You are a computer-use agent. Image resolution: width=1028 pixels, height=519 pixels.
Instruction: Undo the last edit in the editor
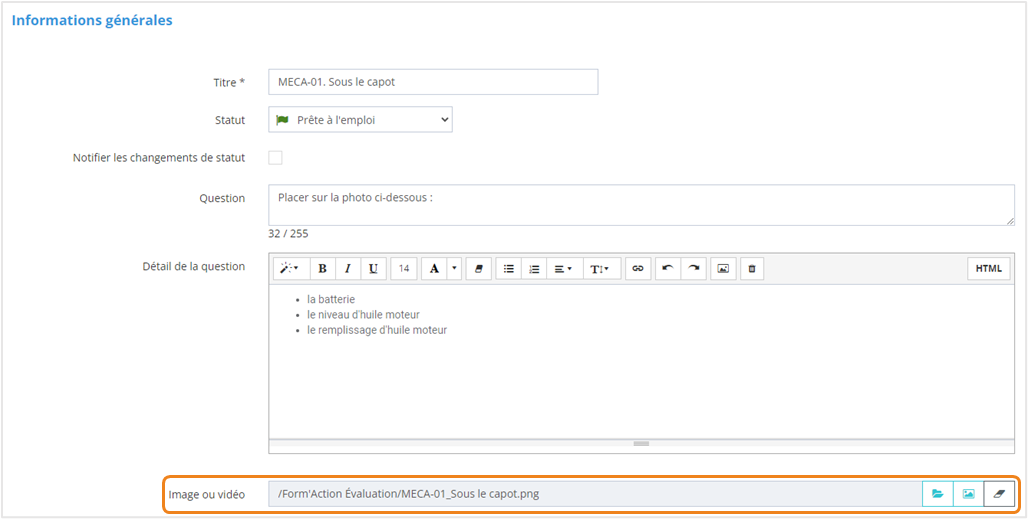point(667,268)
